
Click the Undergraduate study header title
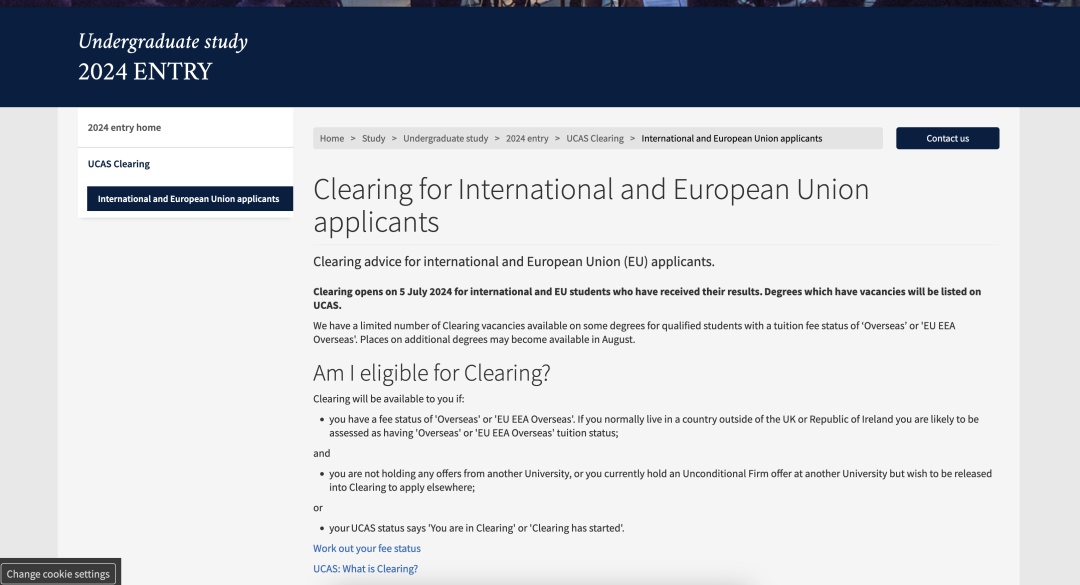163,42
